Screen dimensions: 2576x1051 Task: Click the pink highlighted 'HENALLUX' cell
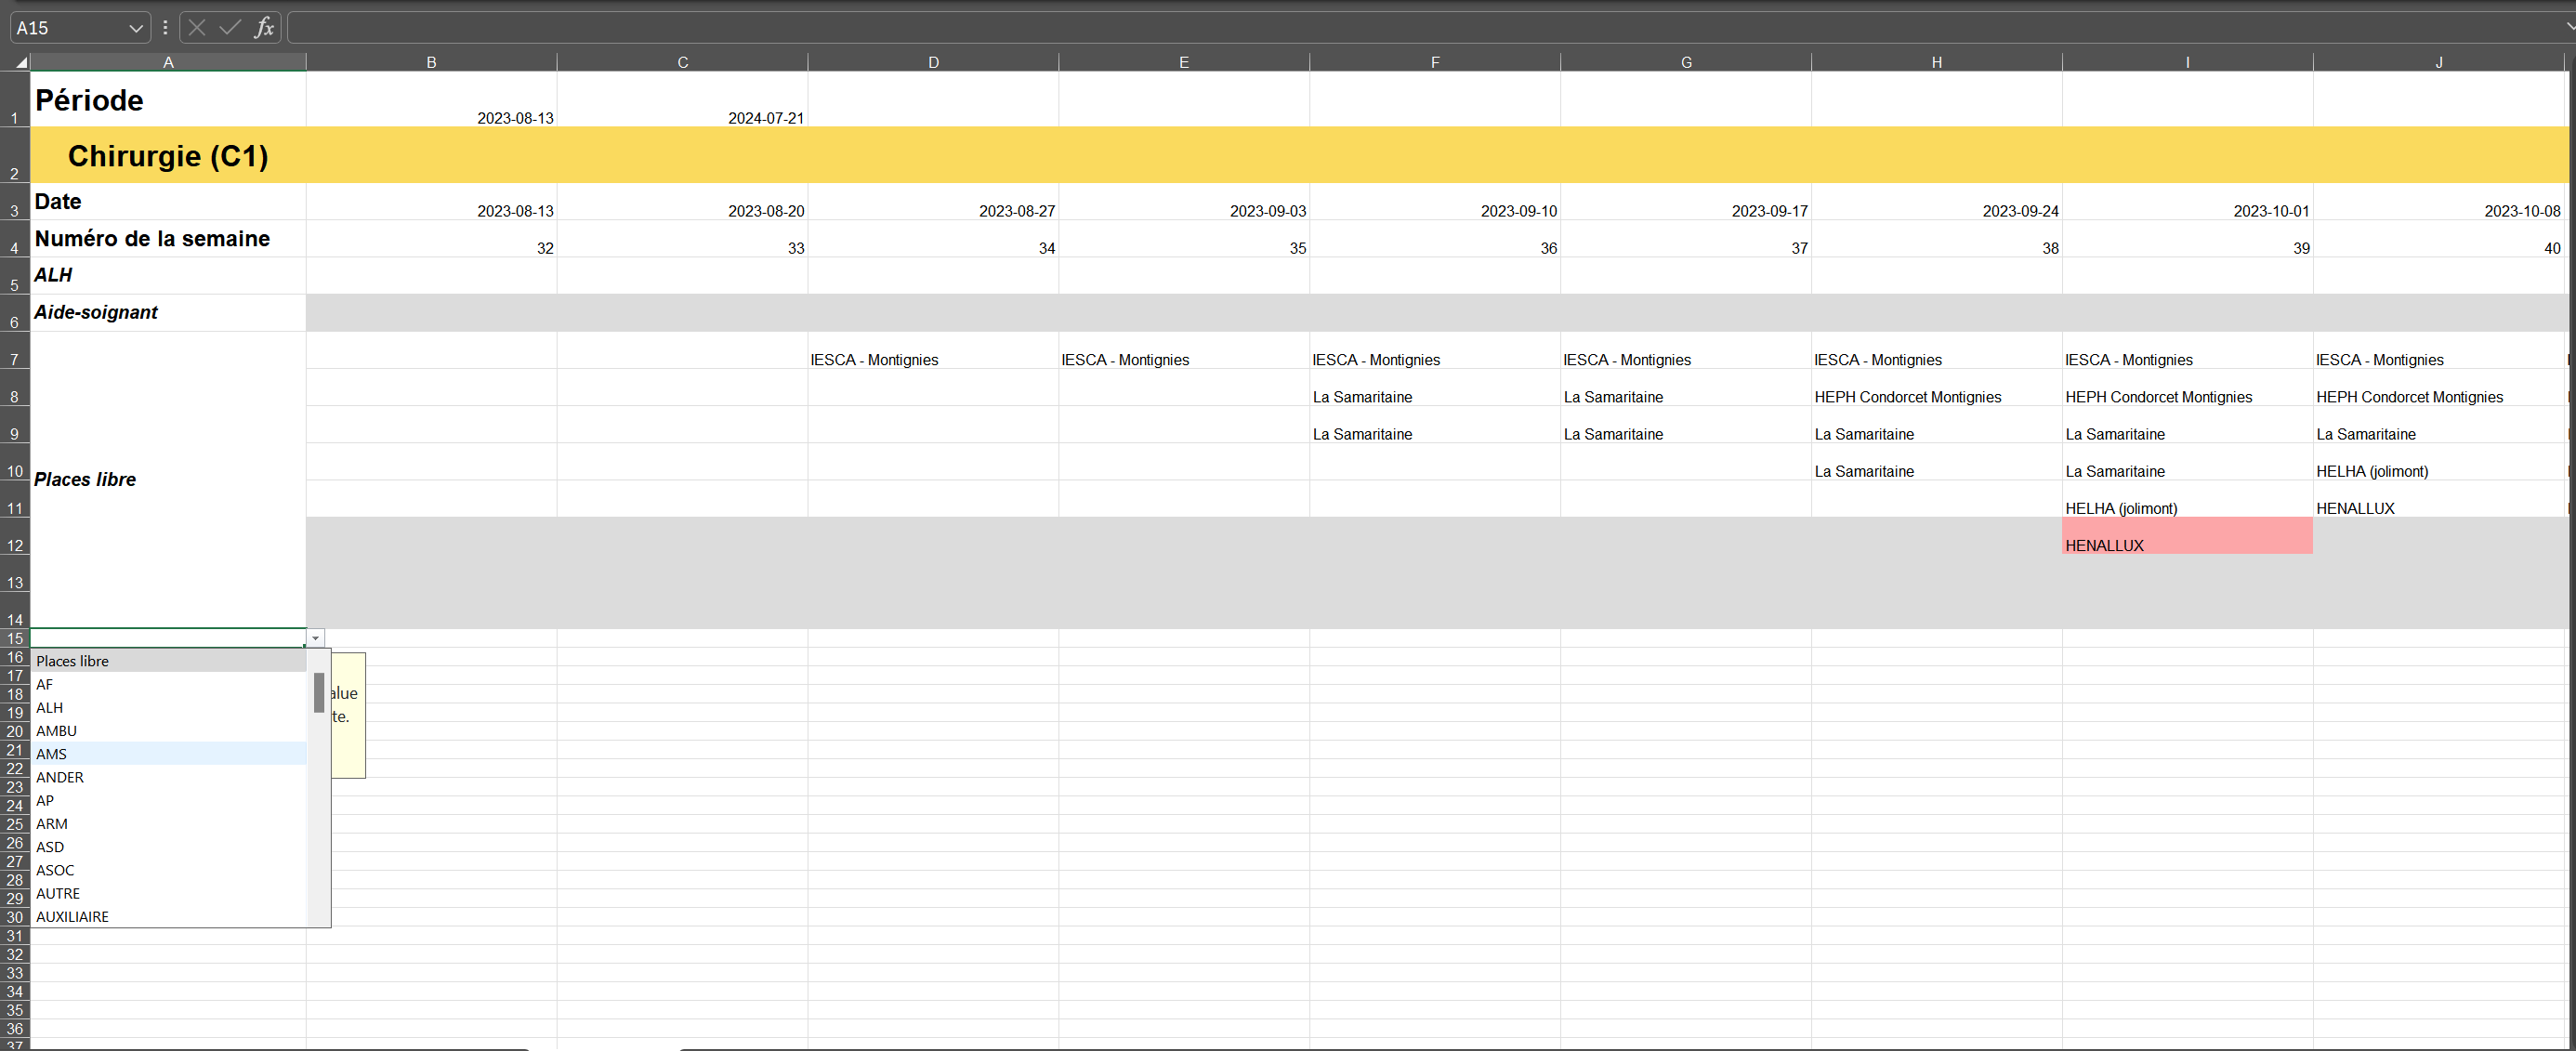2188,536
